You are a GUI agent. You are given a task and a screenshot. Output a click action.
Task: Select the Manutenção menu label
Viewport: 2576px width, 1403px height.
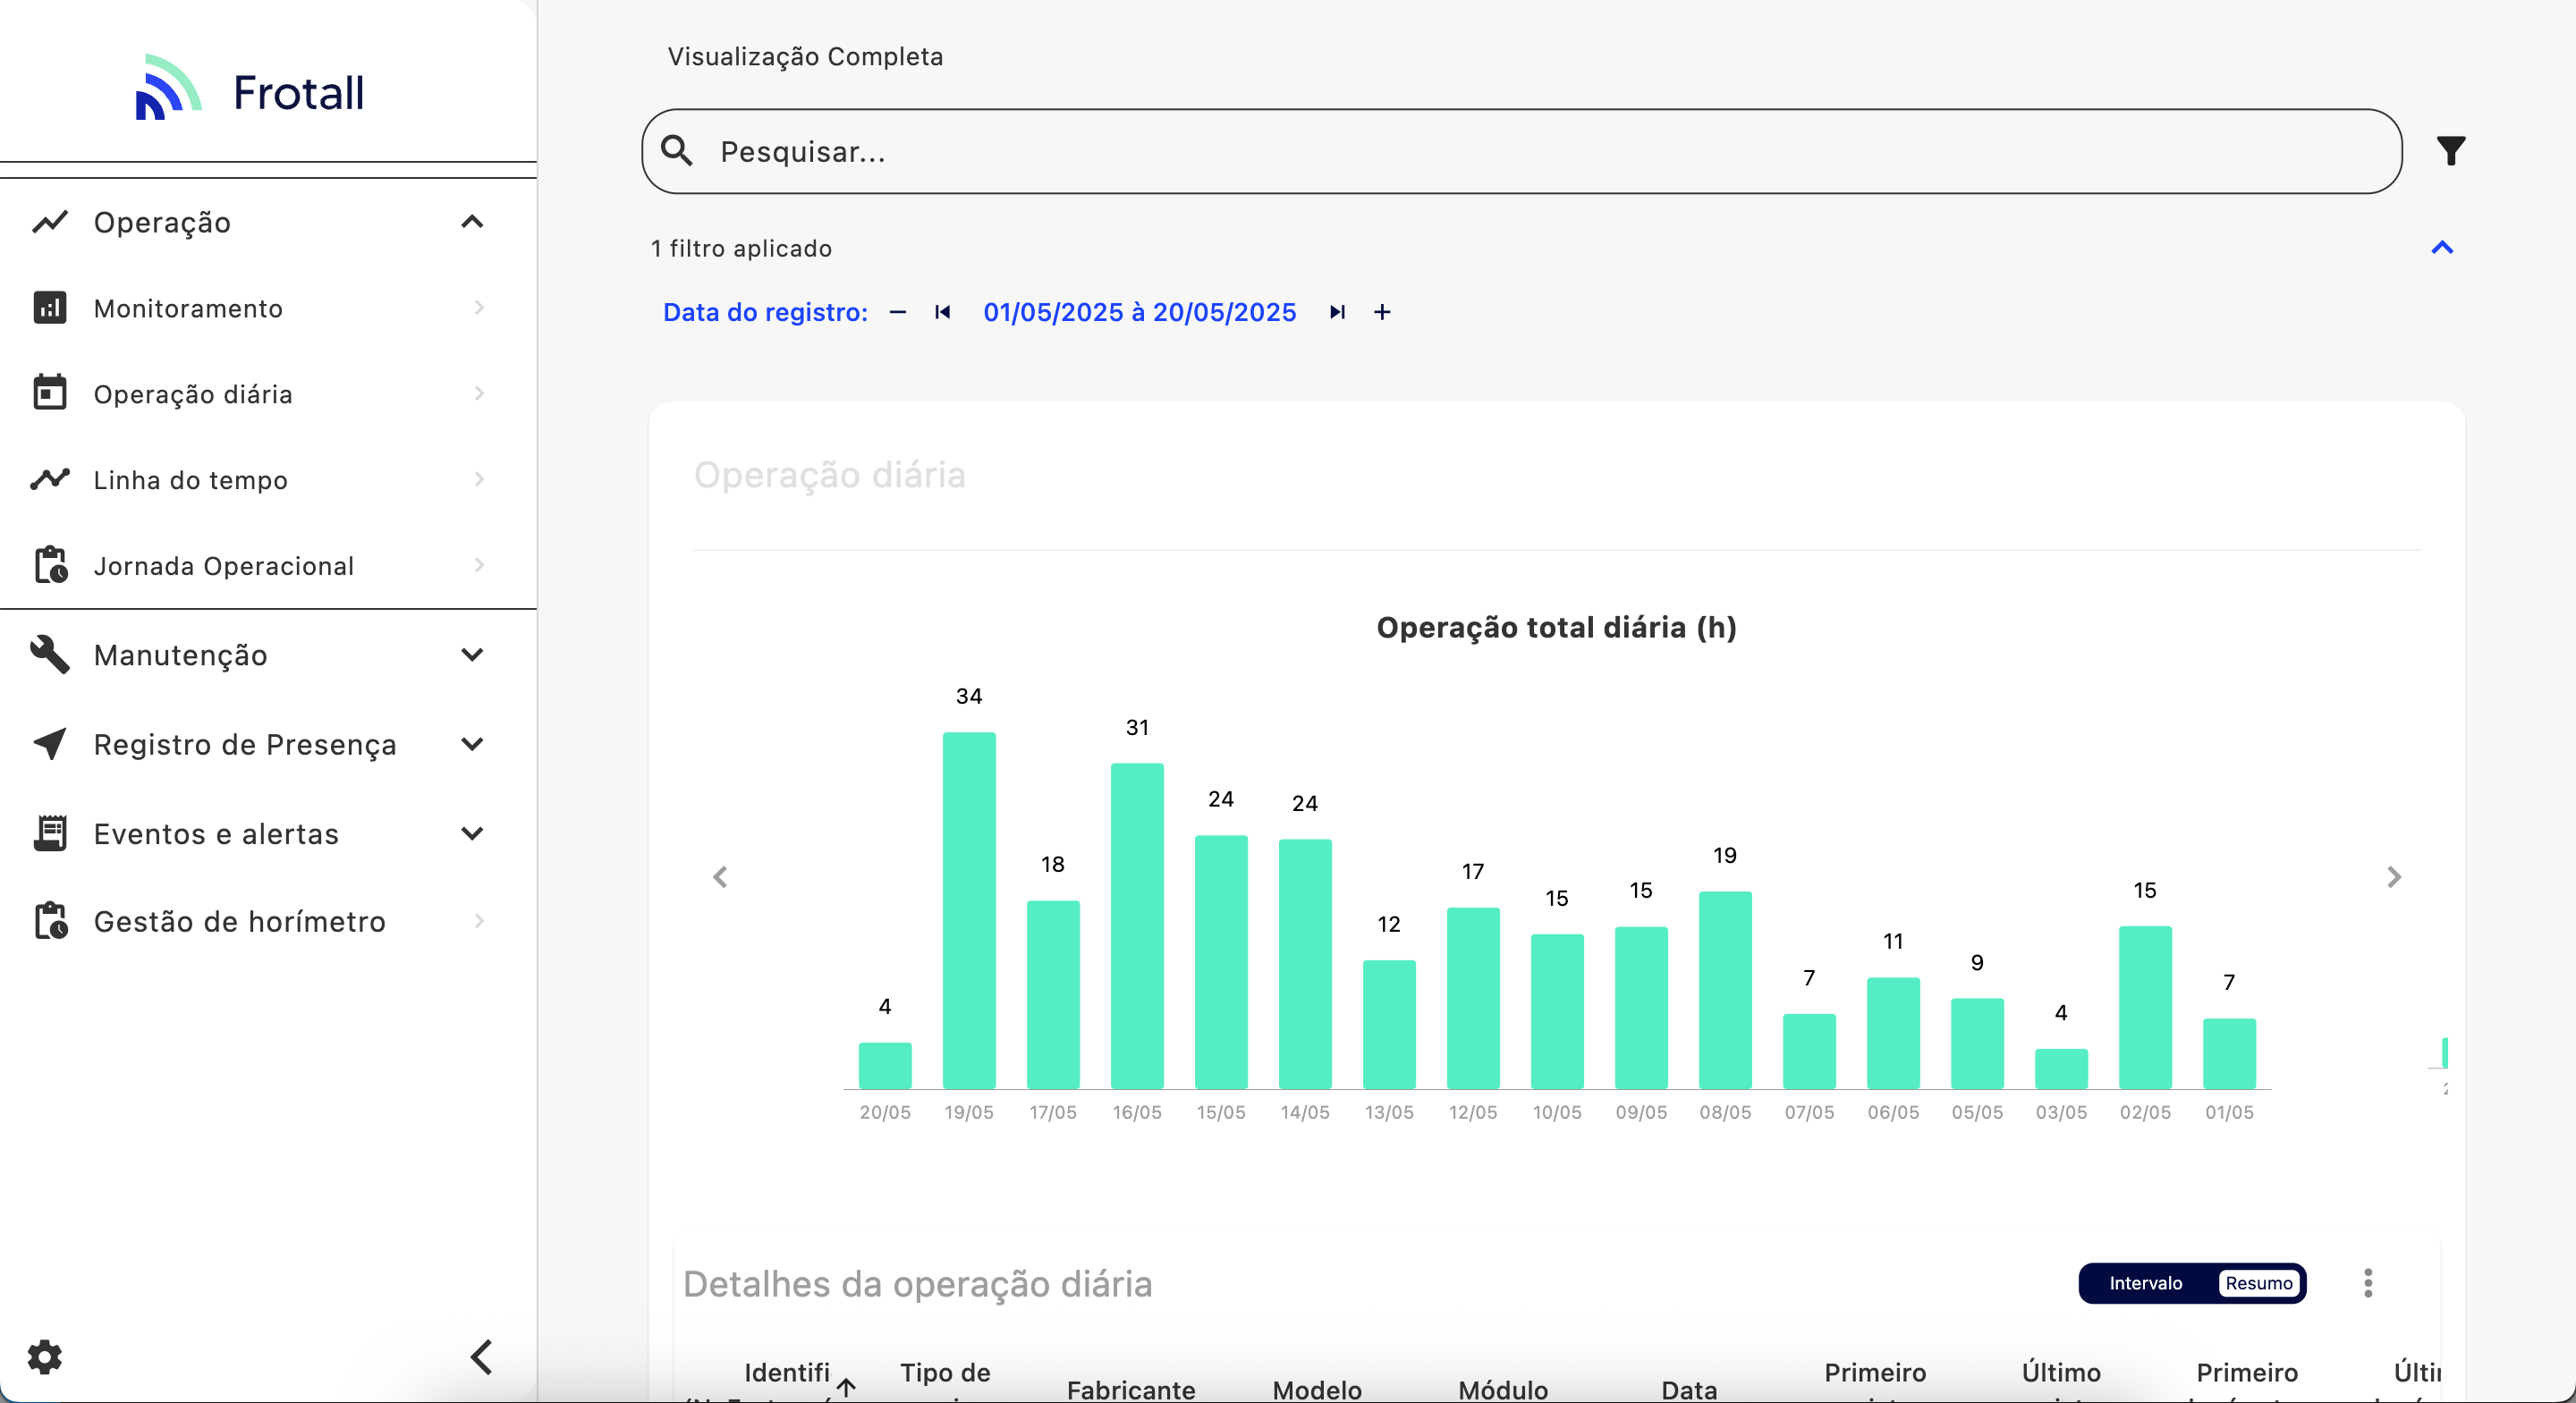pos(181,655)
